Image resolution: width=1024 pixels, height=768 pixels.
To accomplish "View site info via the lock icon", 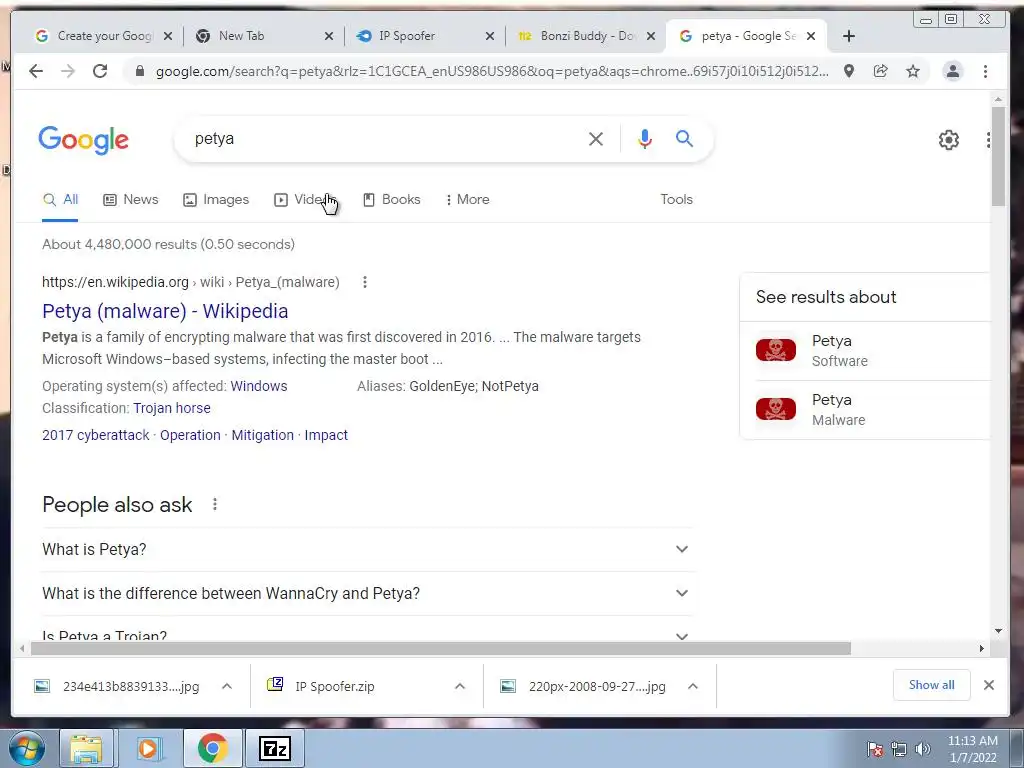I will coord(139,71).
